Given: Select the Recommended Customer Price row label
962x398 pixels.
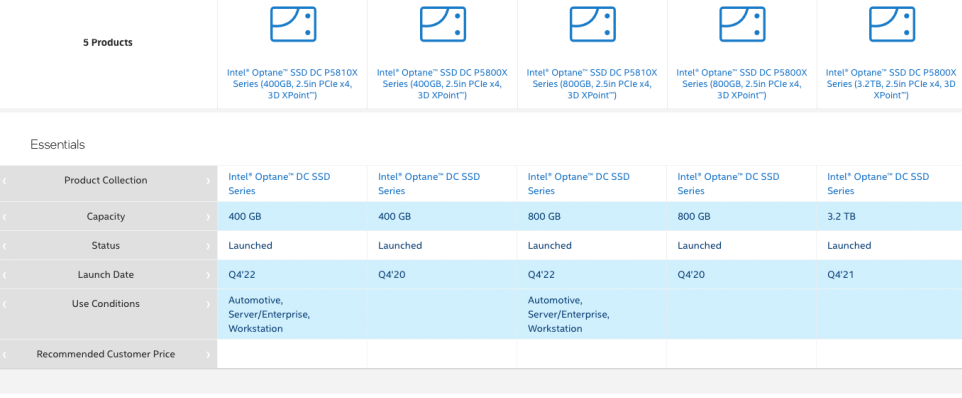Looking at the screenshot, I should [106, 354].
